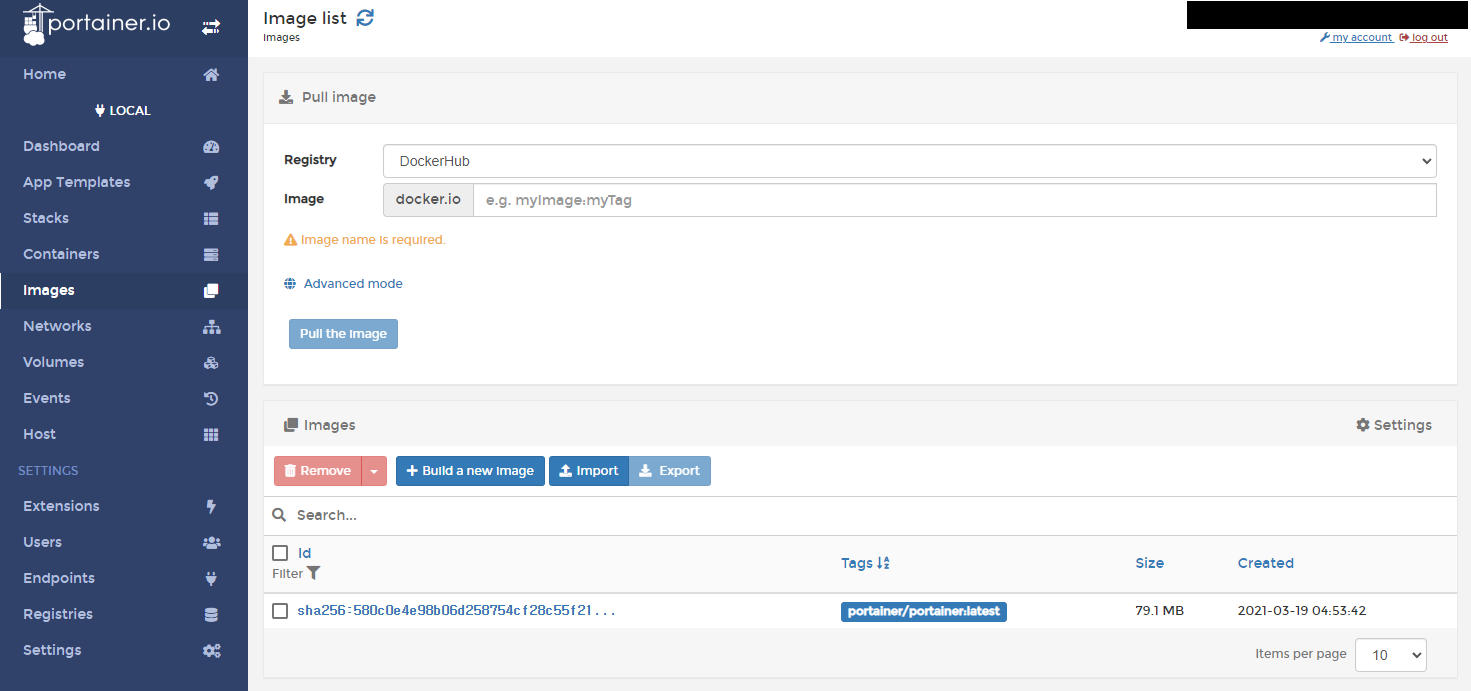This screenshot has width=1471, height=691.
Task: Click the Tags sort order icon
Action: 883,563
